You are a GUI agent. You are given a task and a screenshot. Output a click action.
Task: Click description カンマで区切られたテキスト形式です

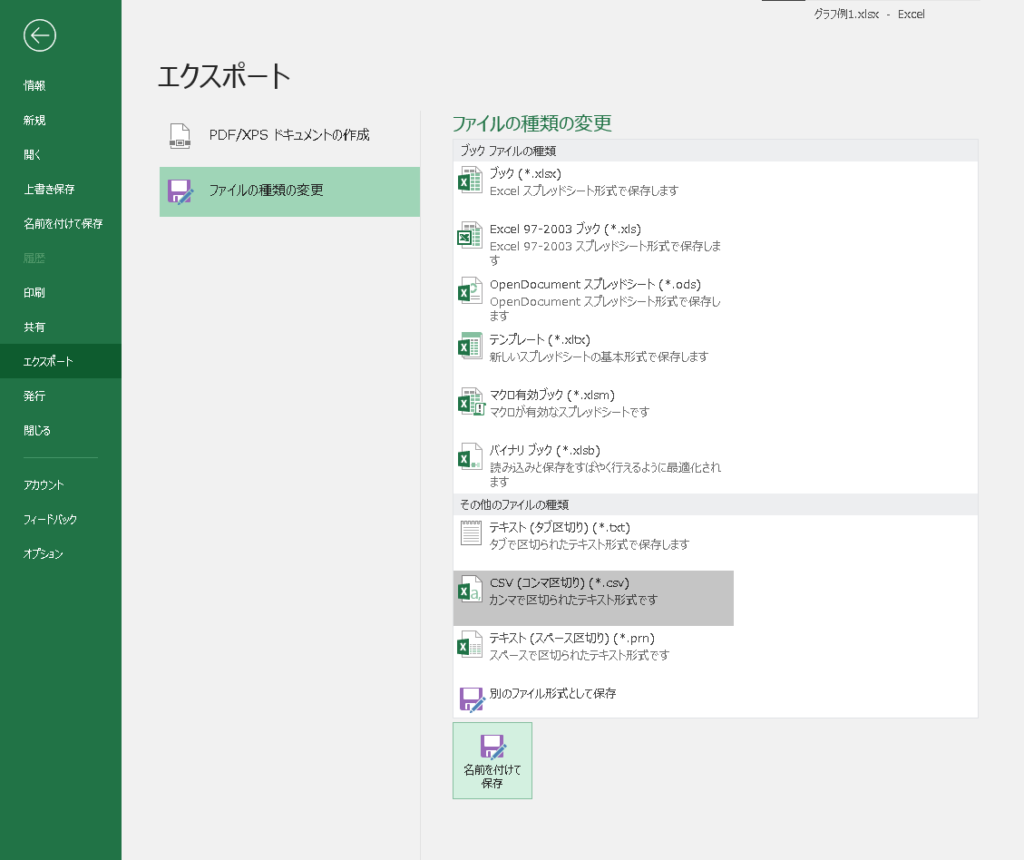tap(573, 600)
